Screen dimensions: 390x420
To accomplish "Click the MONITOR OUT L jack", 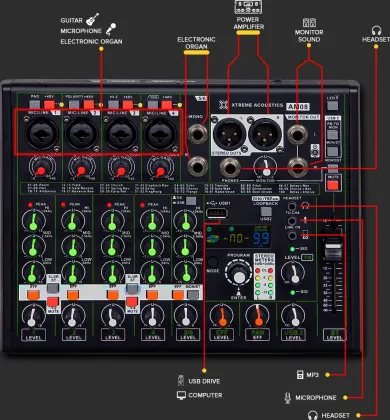I will (x=298, y=134).
